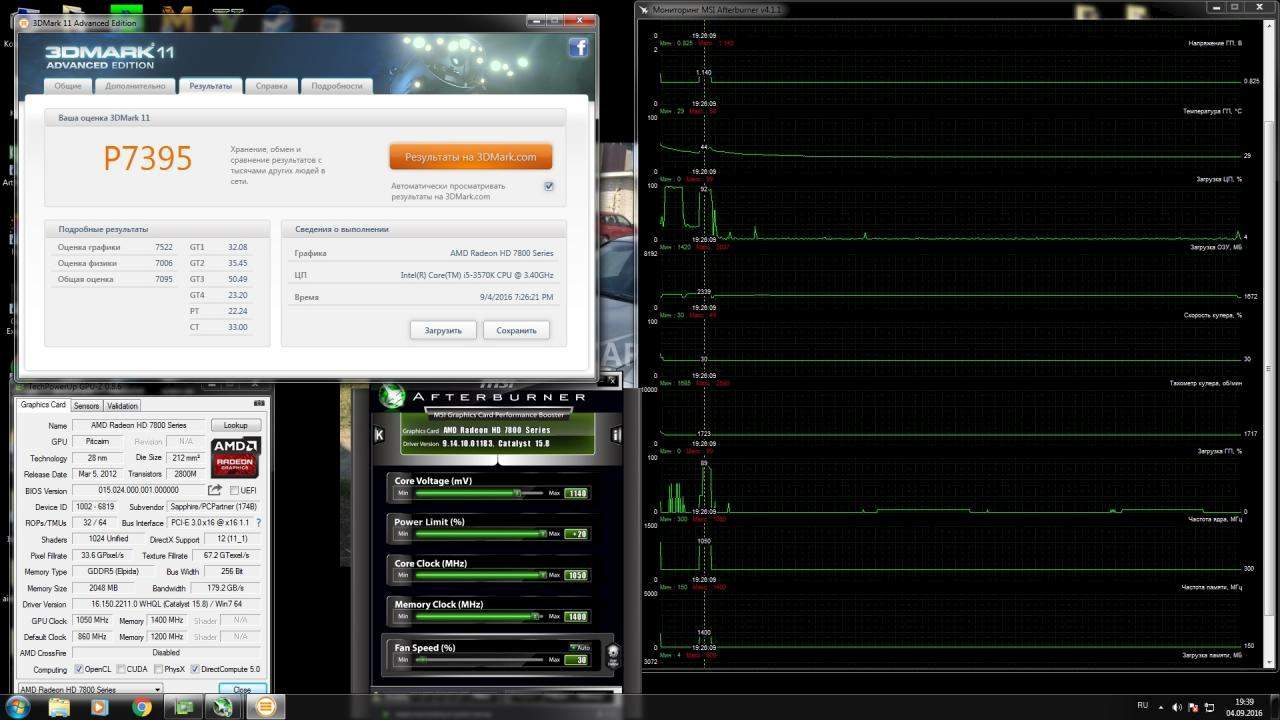
Task: Switch to the Дополнительно tab
Action: [x=135, y=86]
